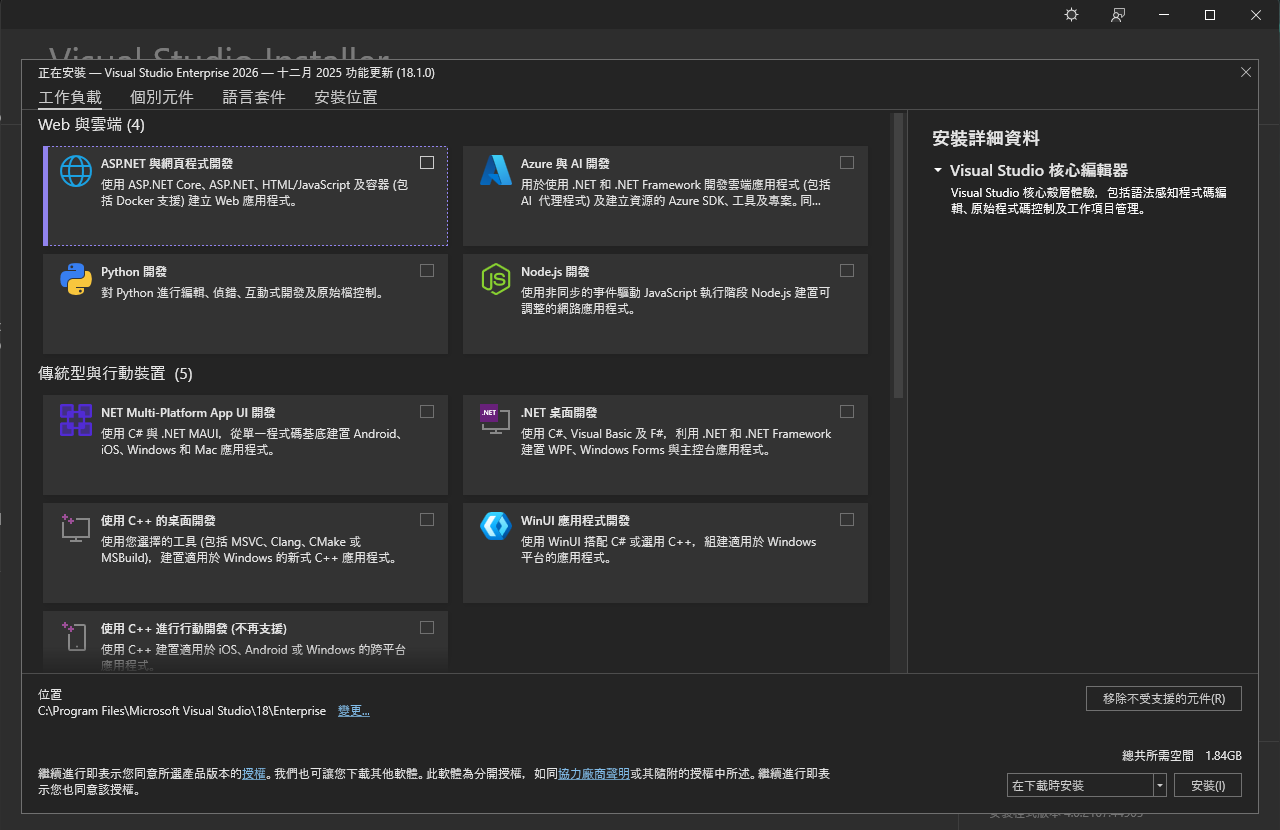The width and height of the screenshot is (1280, 830).
Task: Click the 安裝(I) button
Action: (1207, 785)
